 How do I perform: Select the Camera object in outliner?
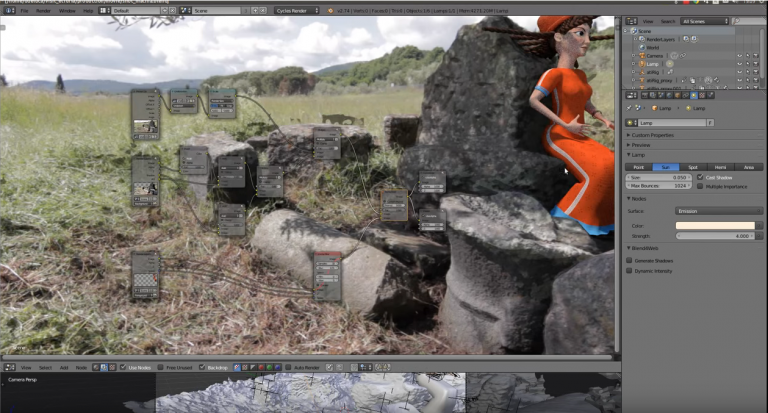(651, 55)
